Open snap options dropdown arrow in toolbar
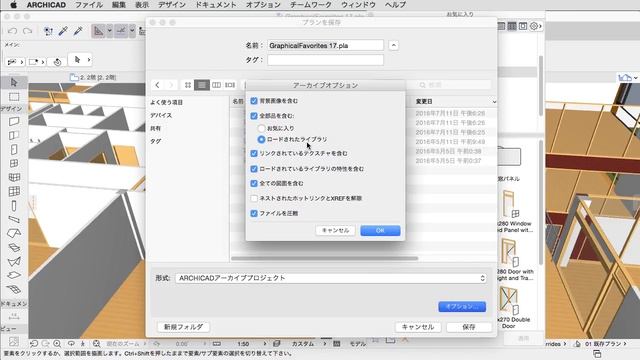The height and width of the screenshot is (360, 640). (132, 31)
